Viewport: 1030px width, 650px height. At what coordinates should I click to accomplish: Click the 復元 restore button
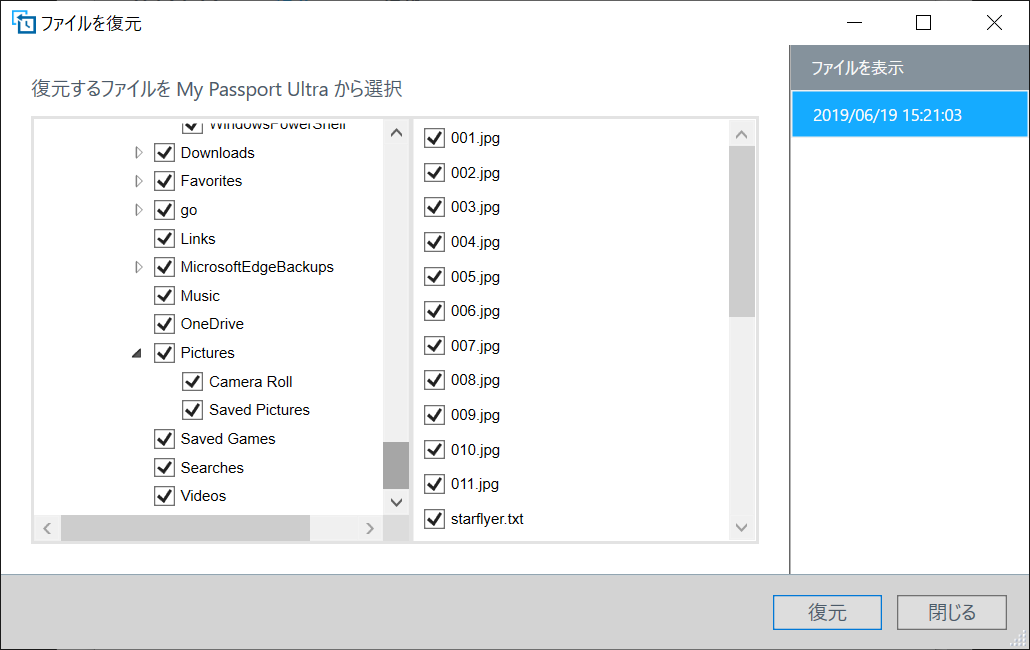[827, 613]
